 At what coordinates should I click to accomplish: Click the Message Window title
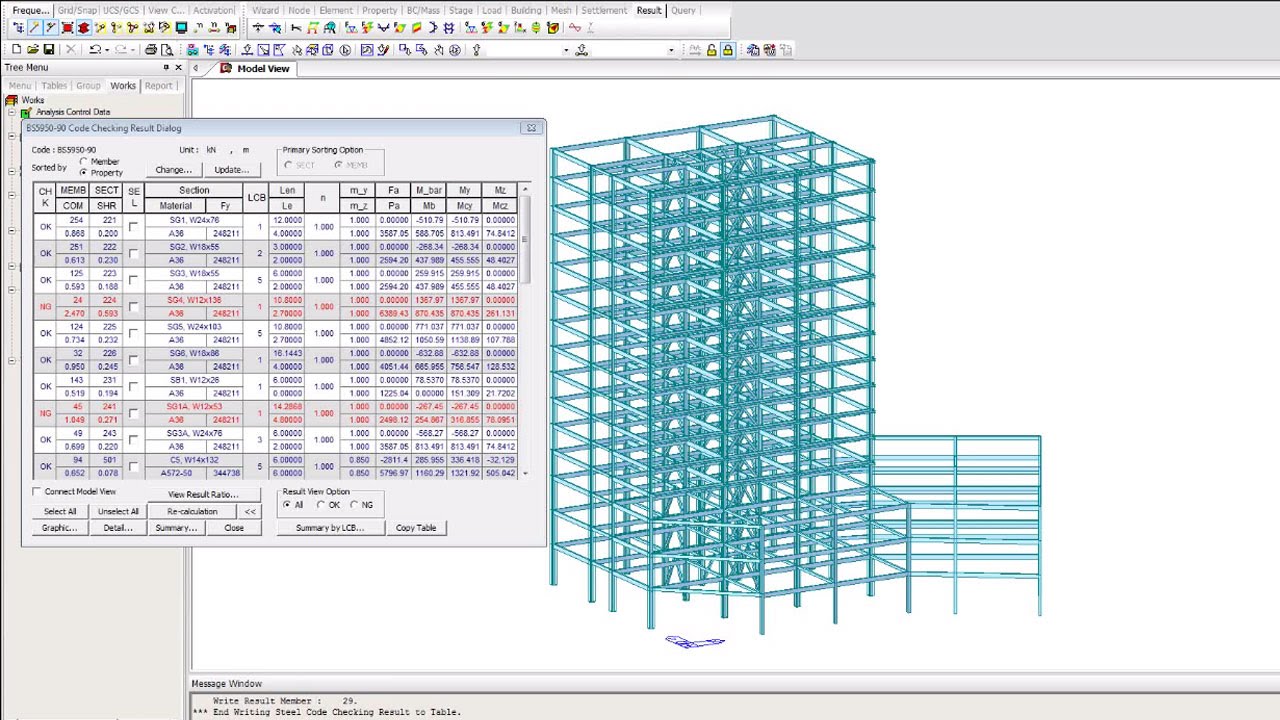coord(227,684)
